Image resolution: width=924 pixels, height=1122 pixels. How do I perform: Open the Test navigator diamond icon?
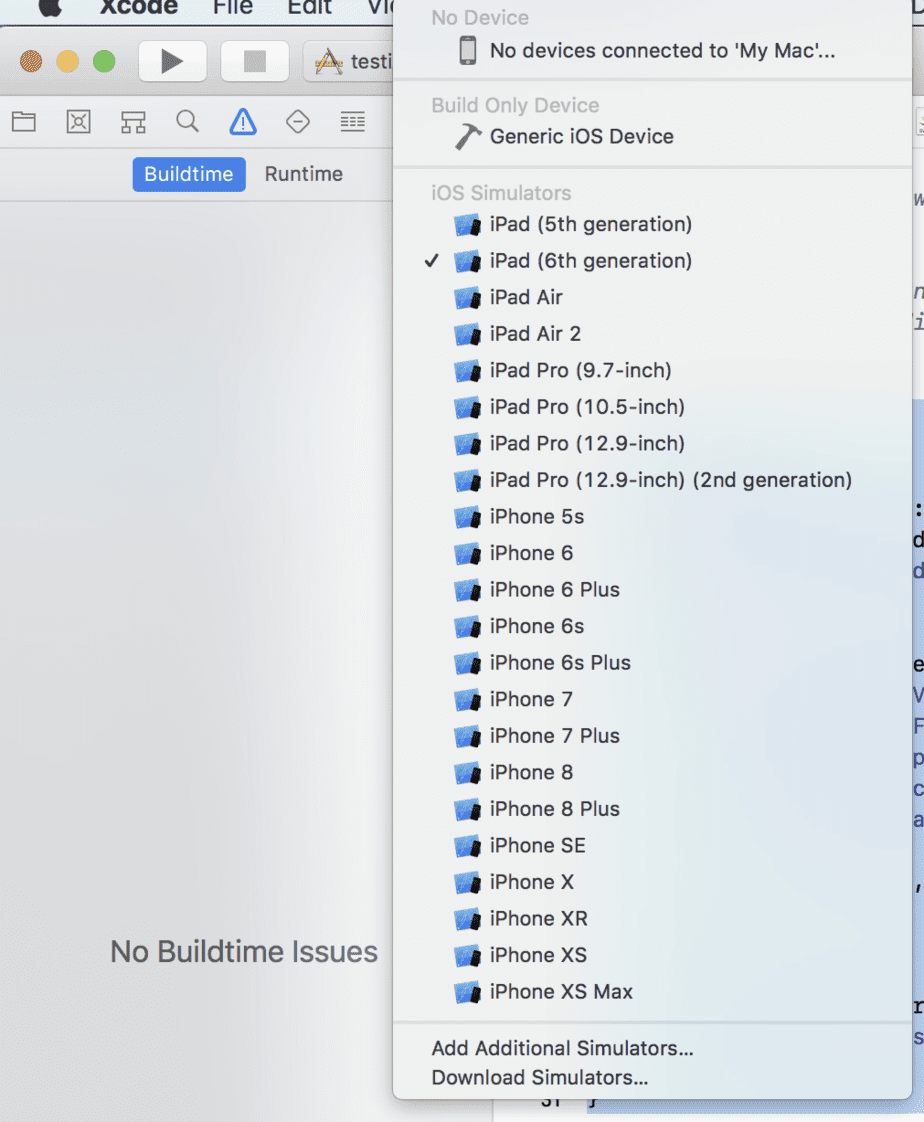coord(298,122)
